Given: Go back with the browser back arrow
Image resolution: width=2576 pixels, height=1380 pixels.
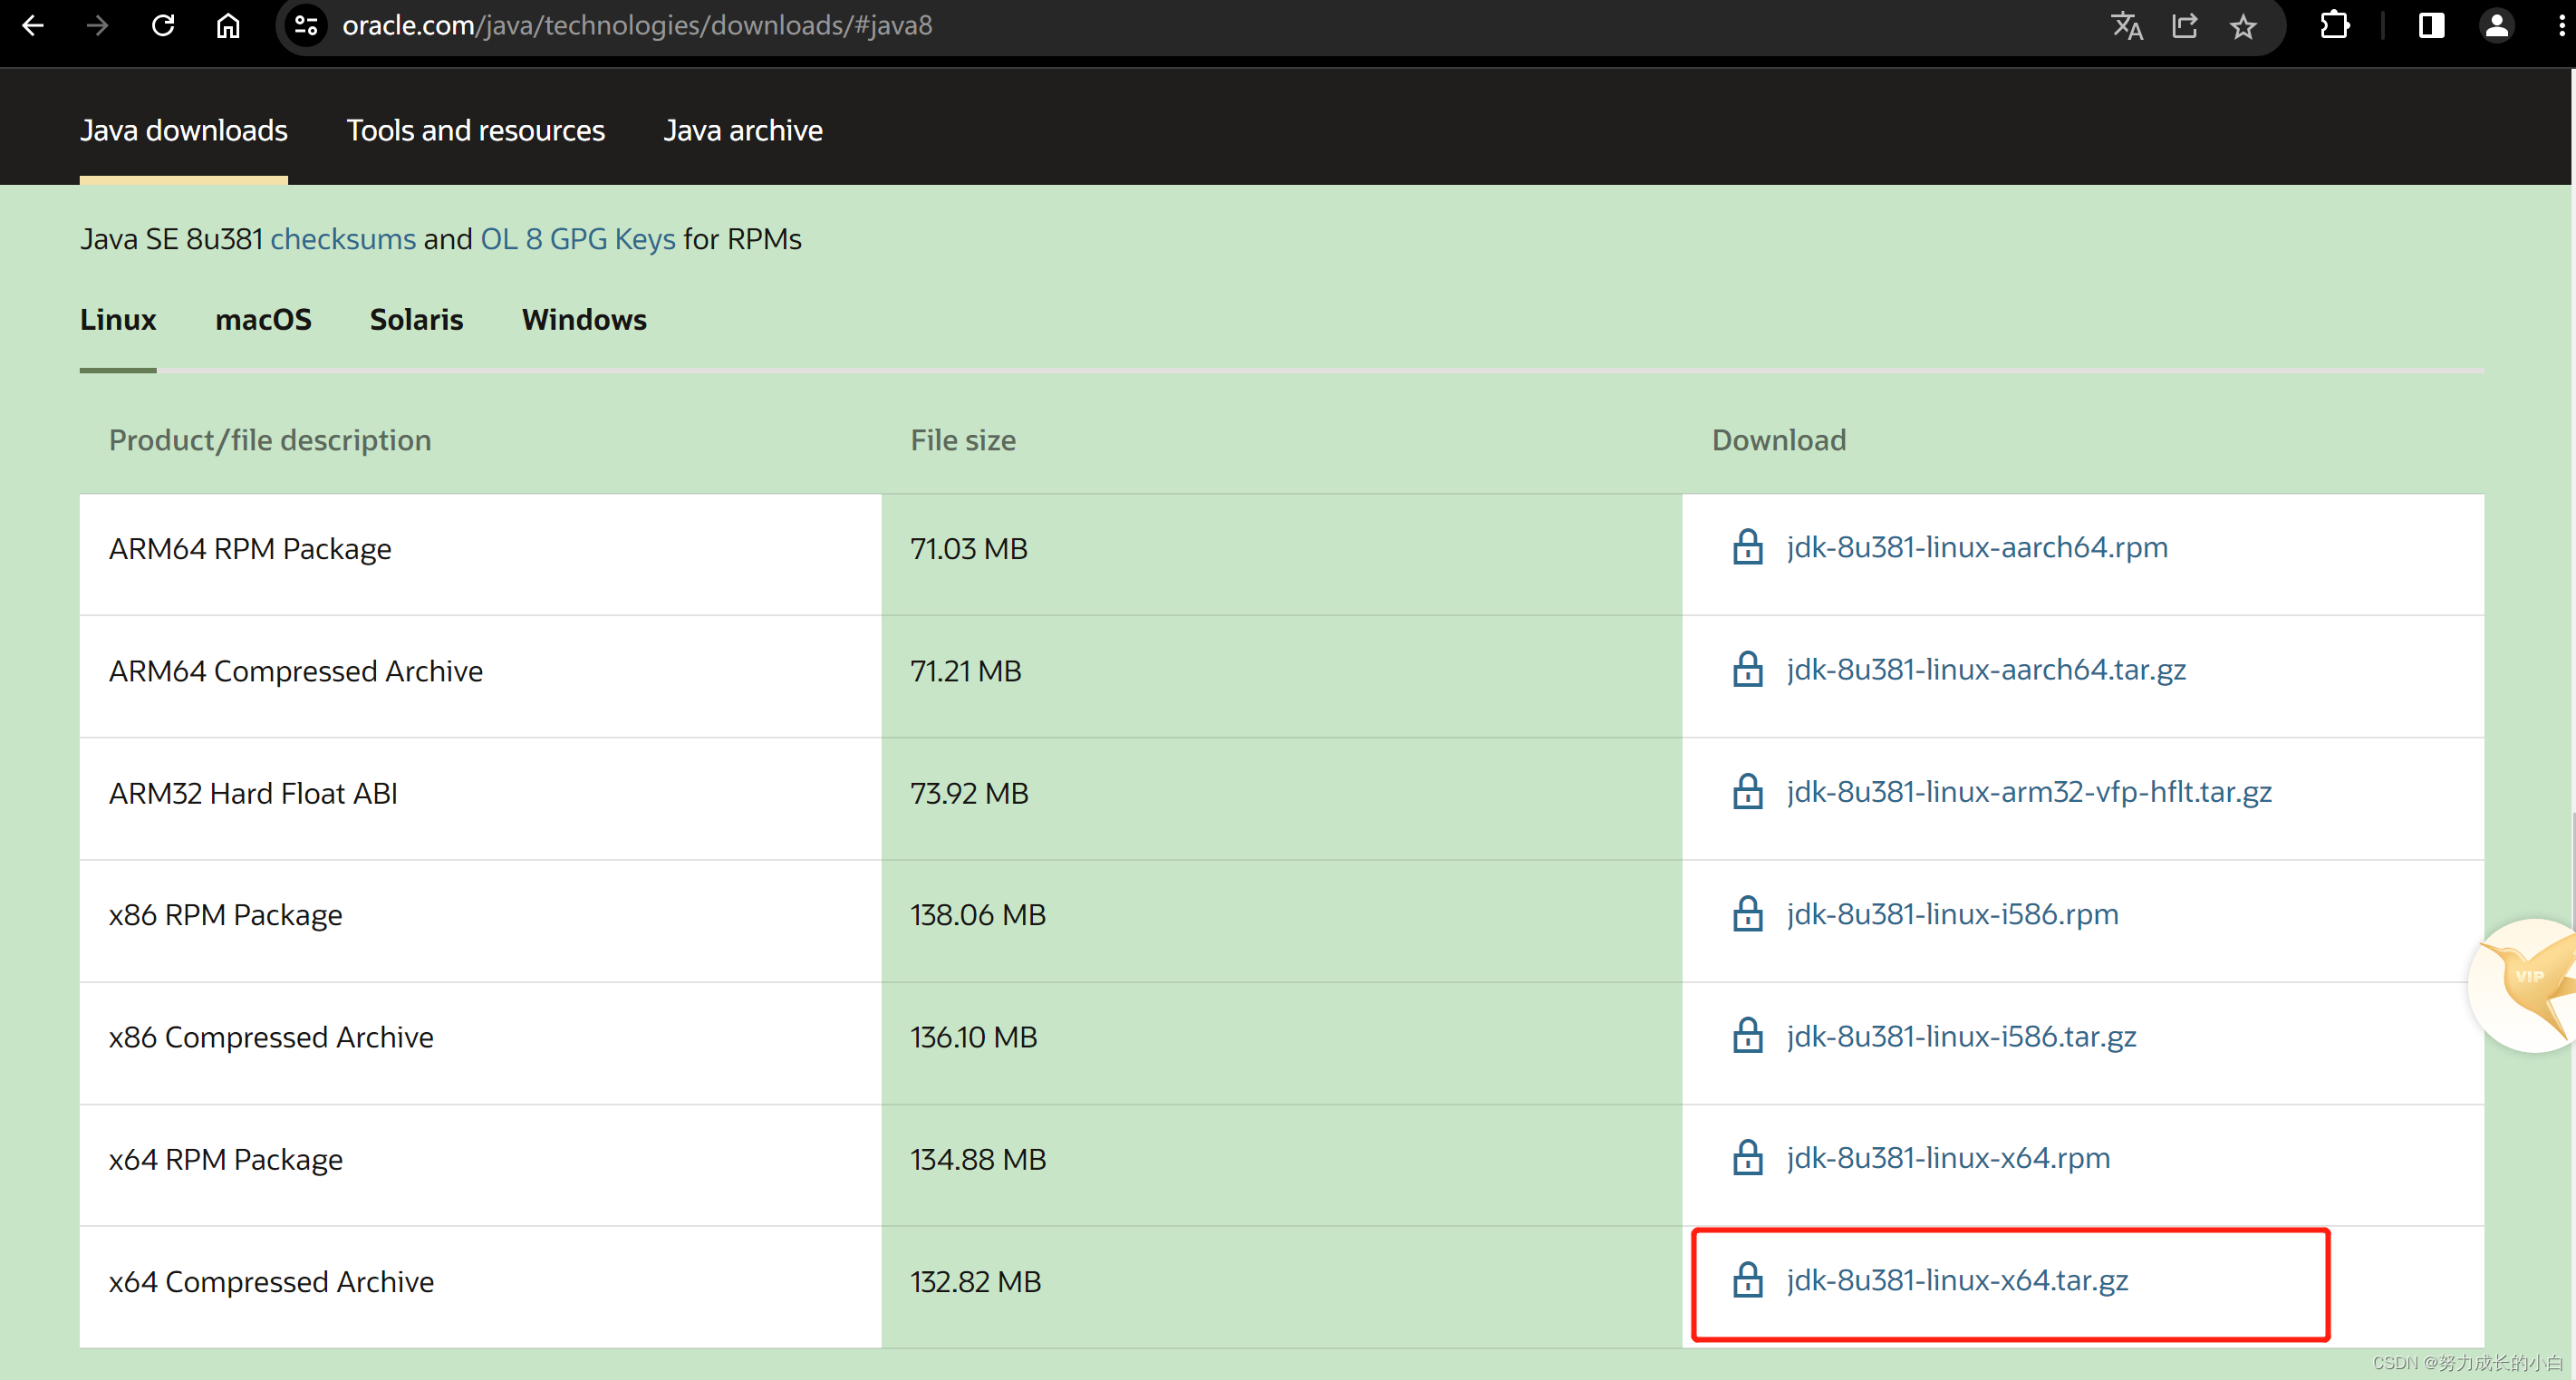Looking at the screenshot, I should coord(33,25).
